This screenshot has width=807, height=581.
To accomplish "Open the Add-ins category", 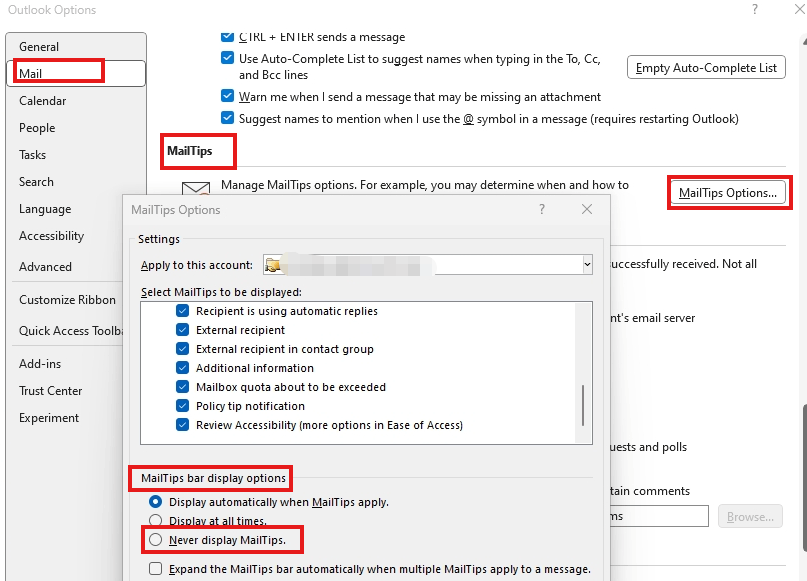I will click(40, 363).
